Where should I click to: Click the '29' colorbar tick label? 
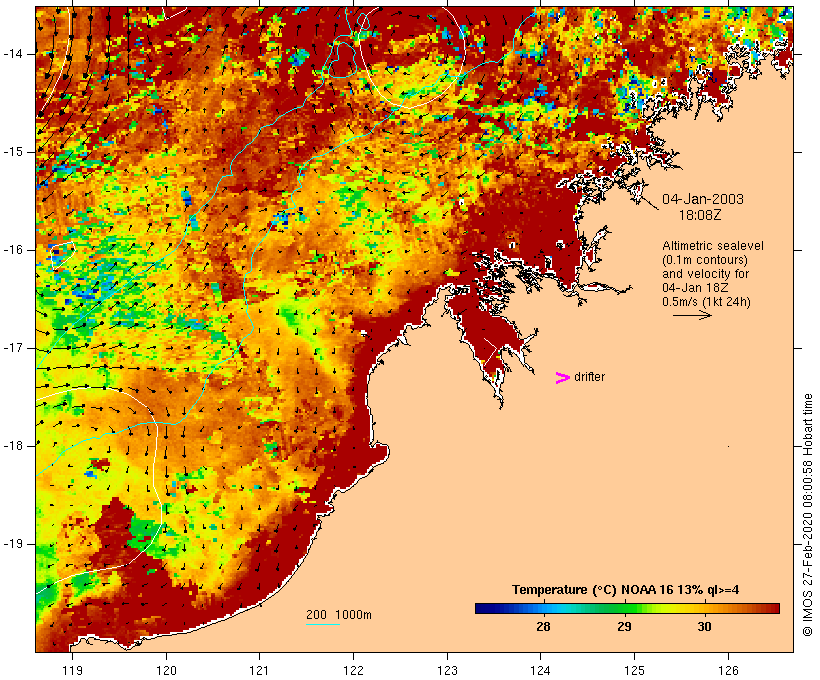(x=624, y=626)
